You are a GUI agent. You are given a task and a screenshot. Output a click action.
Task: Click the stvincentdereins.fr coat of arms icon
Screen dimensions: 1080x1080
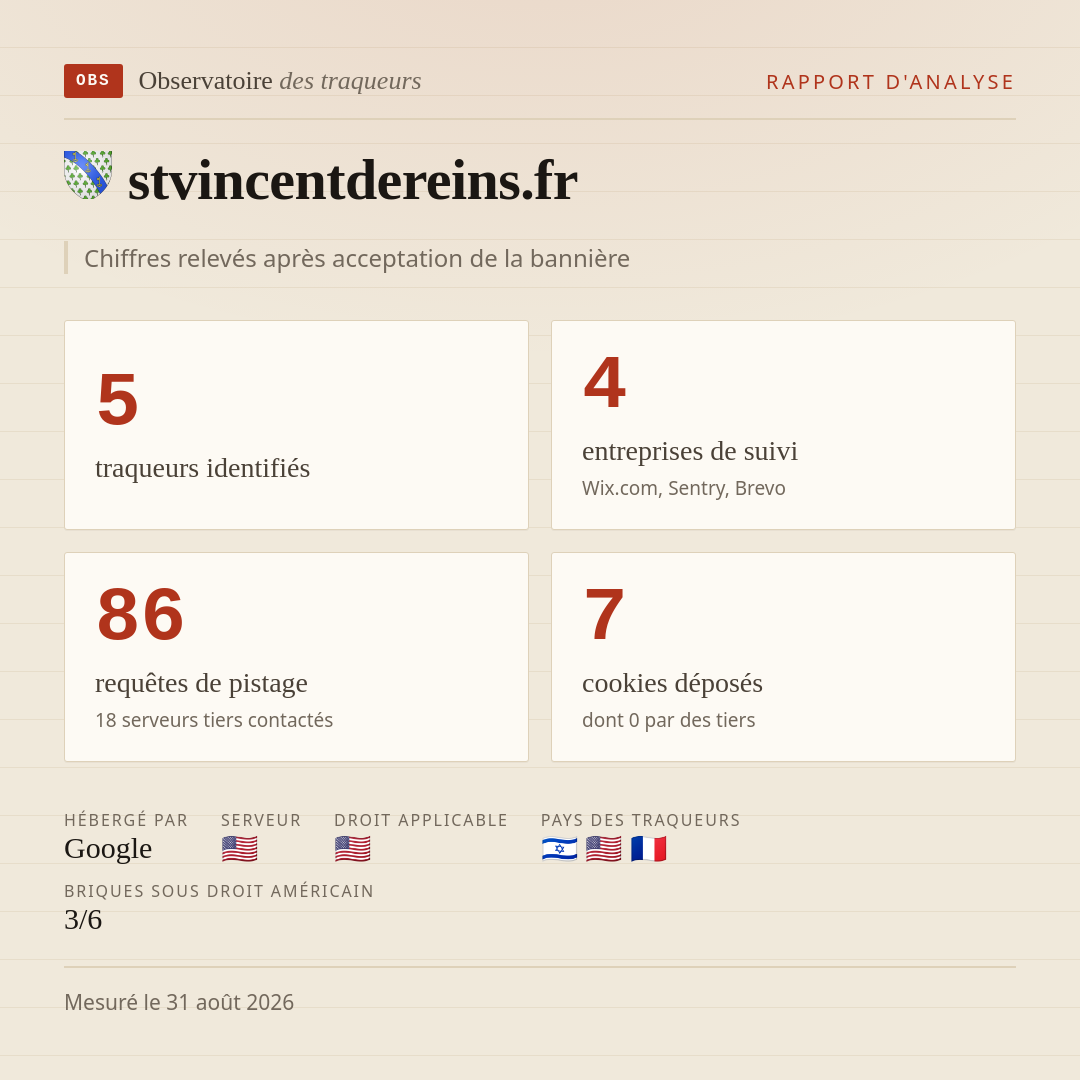88,175
